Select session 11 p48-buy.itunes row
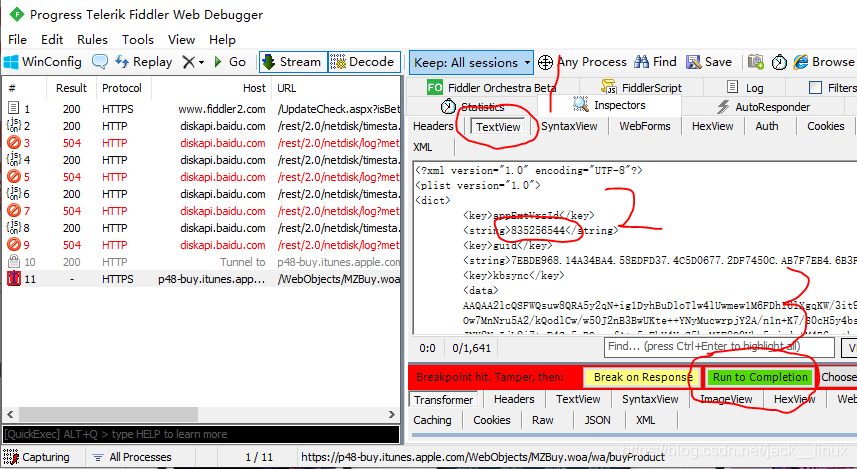 (202, 279)
